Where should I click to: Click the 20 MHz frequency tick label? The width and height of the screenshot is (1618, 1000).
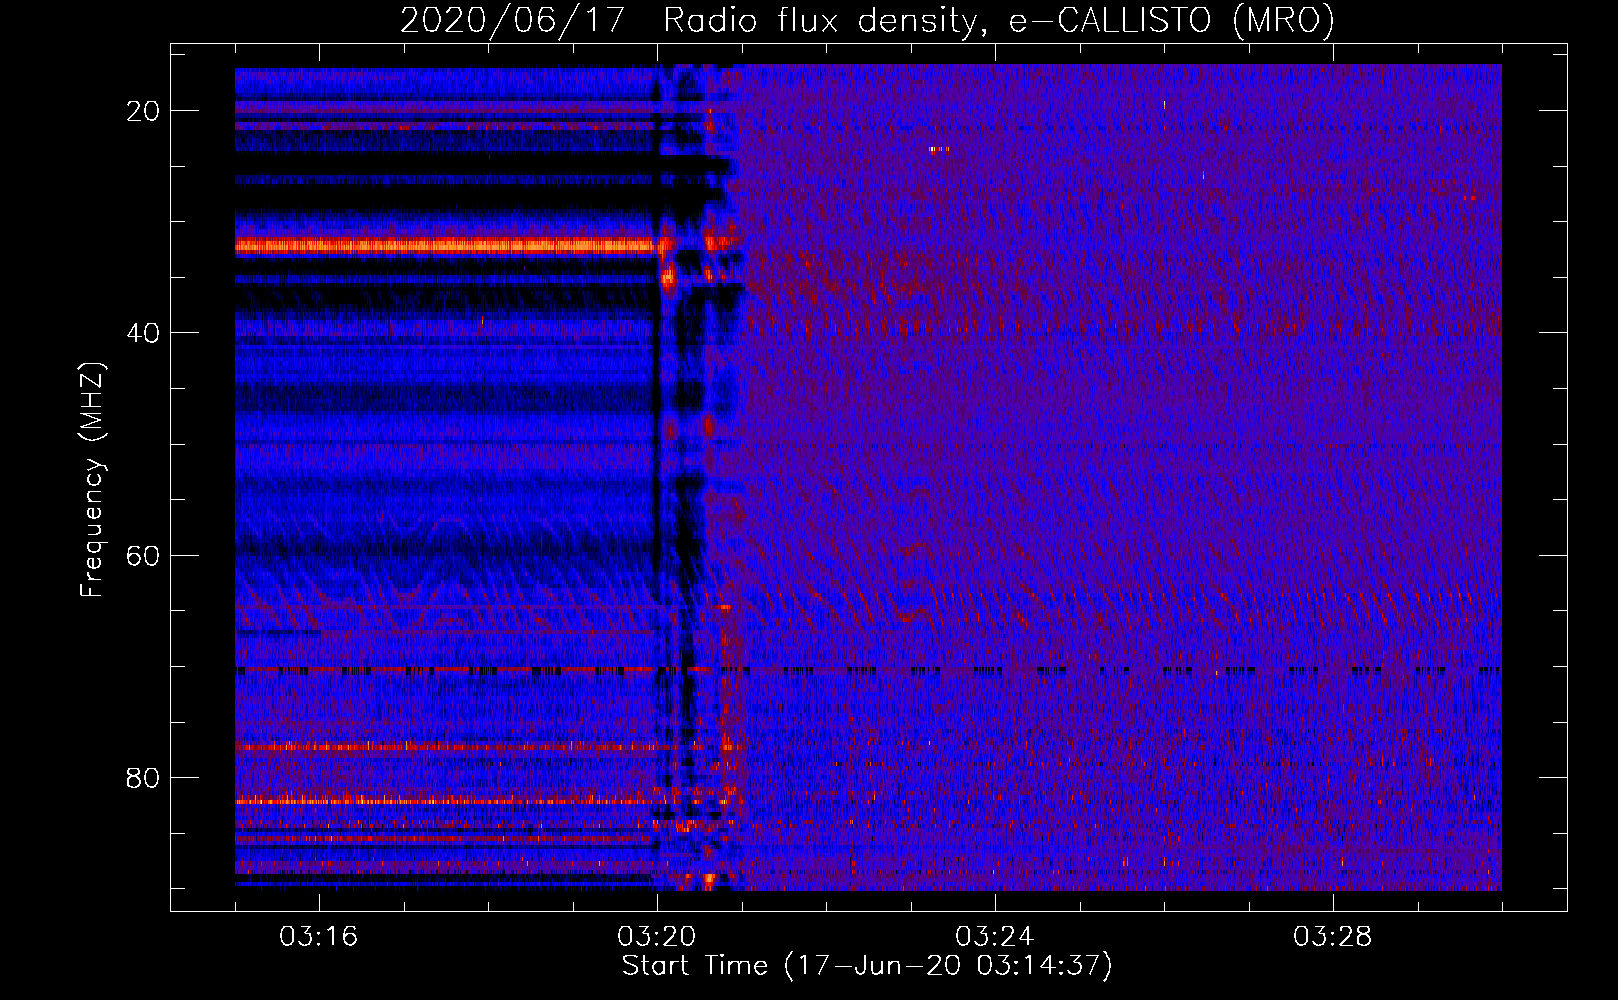143,111
